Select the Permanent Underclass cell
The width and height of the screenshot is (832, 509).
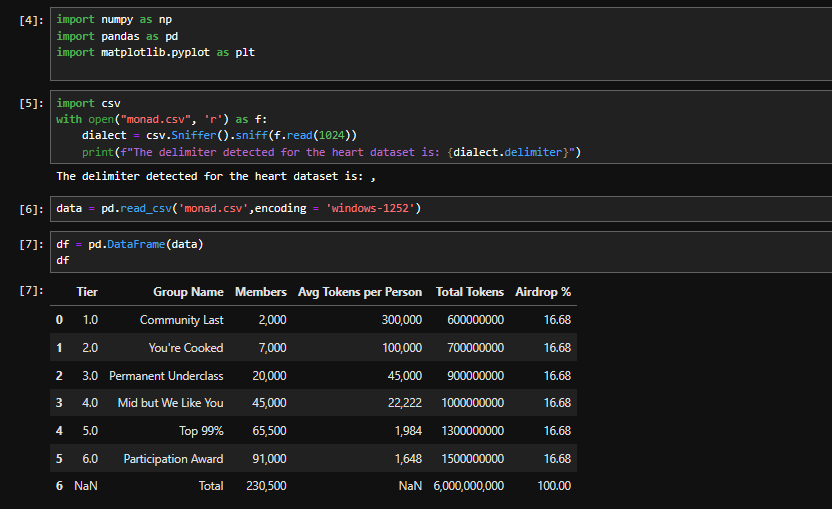click(166, 376)
